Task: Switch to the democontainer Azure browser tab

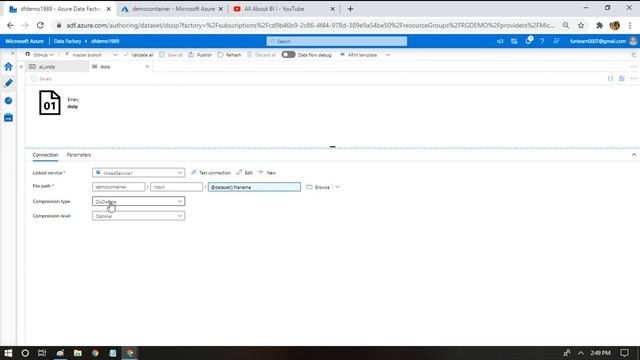Action: pos(173,9)
